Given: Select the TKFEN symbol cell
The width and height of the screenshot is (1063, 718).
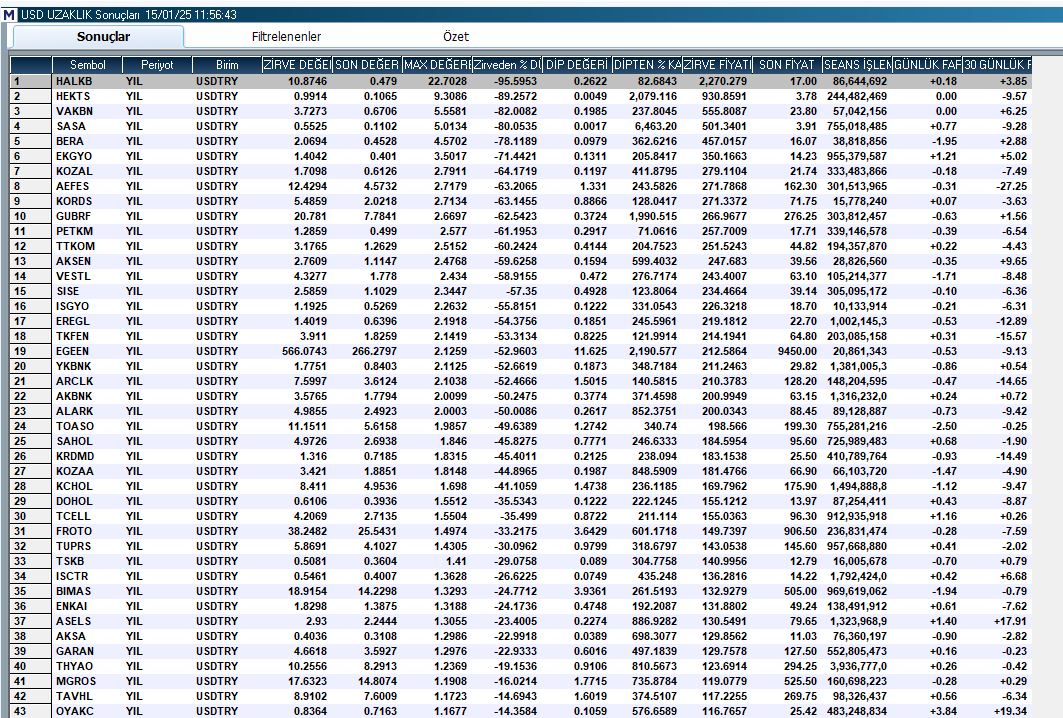Looking at the screenshot, I should click(87, 336).
